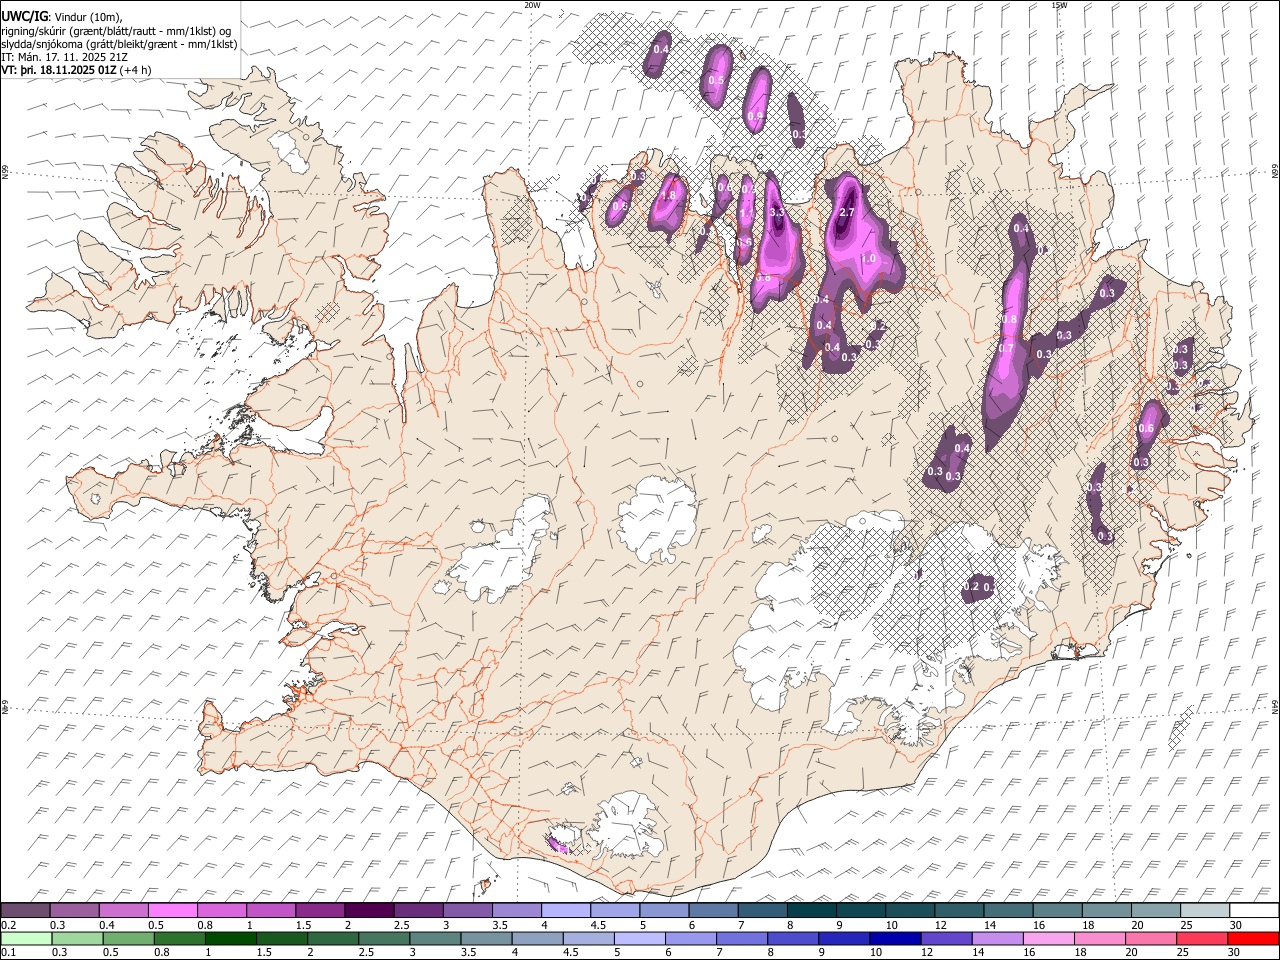The width and height of the screenshot is (1280, 960).
Task: Pick the upper legend swatch between 6 and 7
Action: [x=713, y=911]
